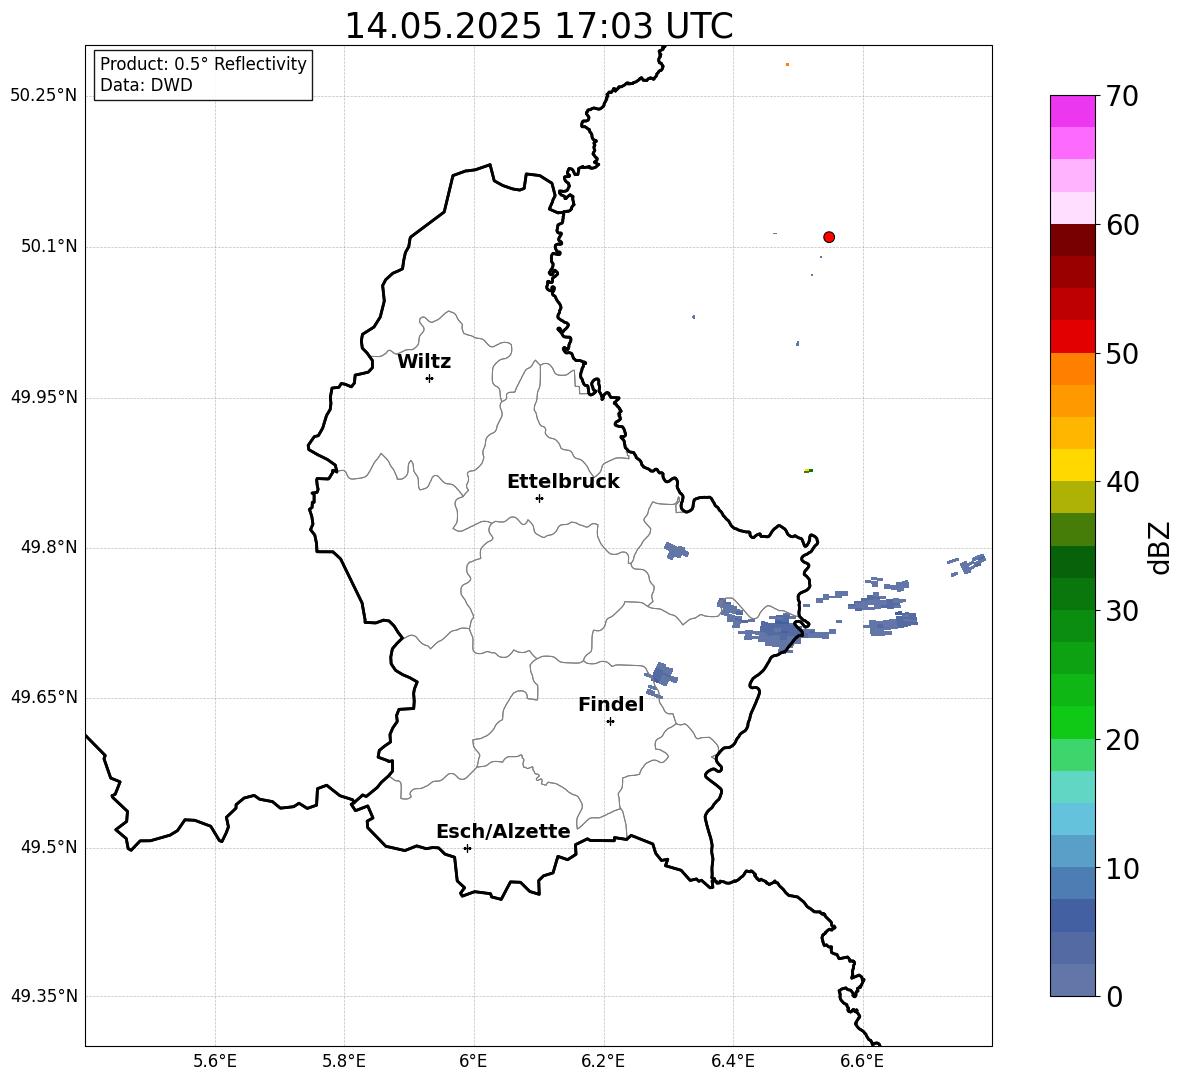Viewport: 1184px width, 1081px height.
Task: Click the 50 tick label on colorbar
Action: click(x=1122, y=353)
